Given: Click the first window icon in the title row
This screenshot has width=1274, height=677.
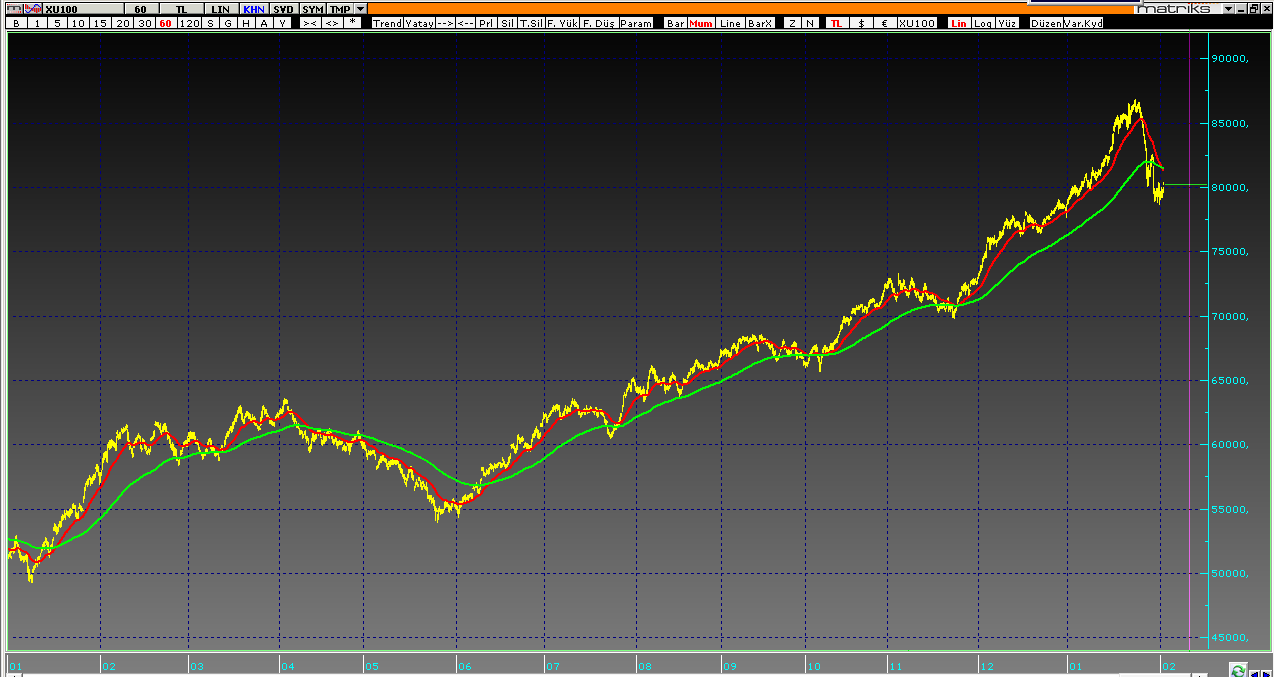Looking at the screenshot, I should pyautogui.click(x=13, y=9).
